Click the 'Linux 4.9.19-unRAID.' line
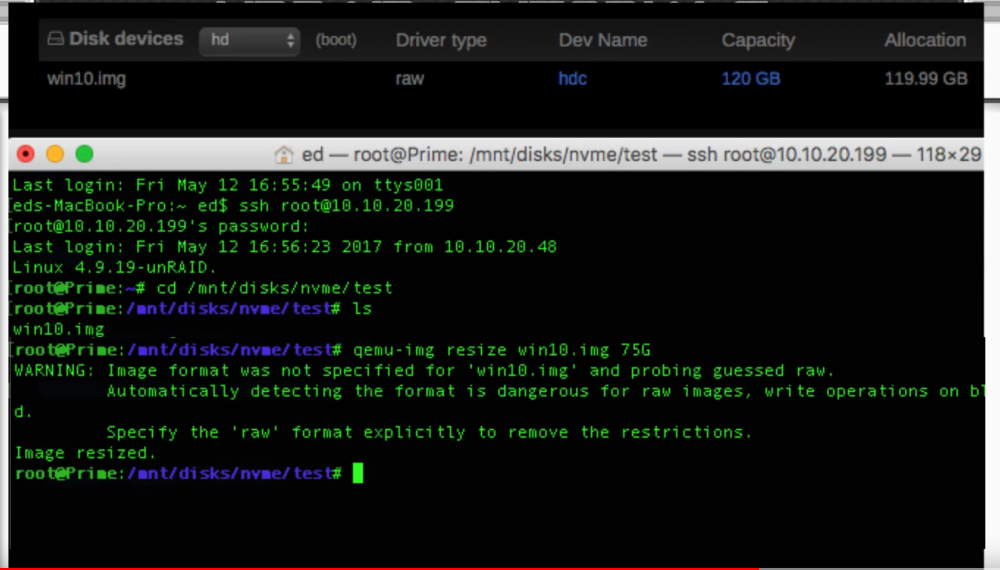This screenshot has width=1000, height=570. (115, 267)
